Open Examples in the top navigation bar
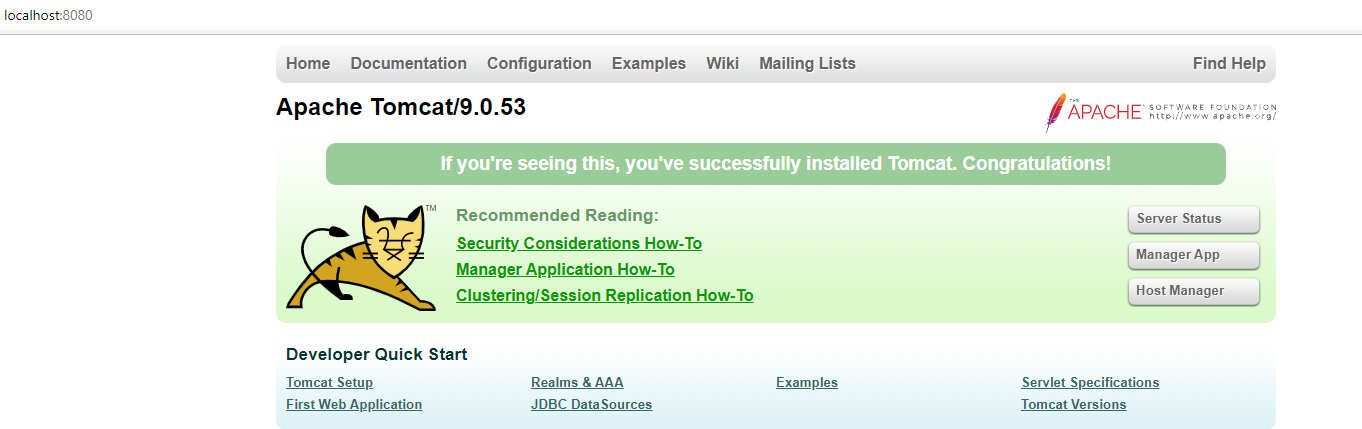The height and width of the screenshot is (429, 1362). 649,63
